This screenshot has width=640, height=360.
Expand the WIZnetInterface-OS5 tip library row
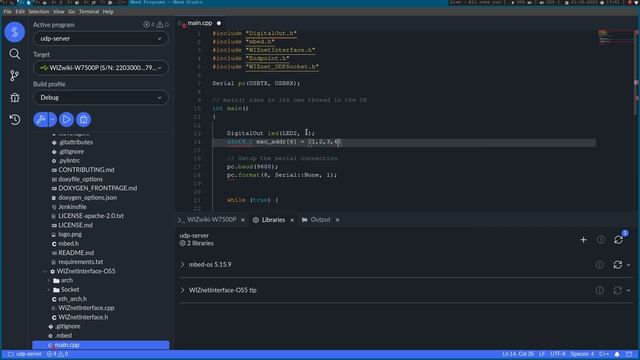[182, 290]
